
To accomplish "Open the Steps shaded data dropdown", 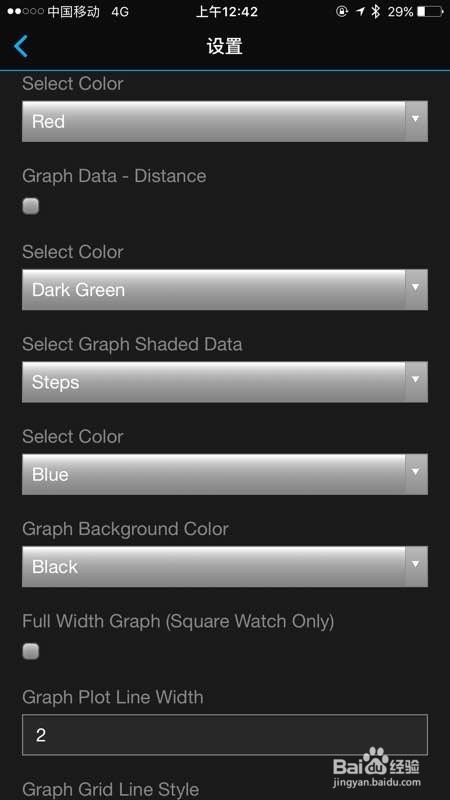I will [x=225, y=382].
